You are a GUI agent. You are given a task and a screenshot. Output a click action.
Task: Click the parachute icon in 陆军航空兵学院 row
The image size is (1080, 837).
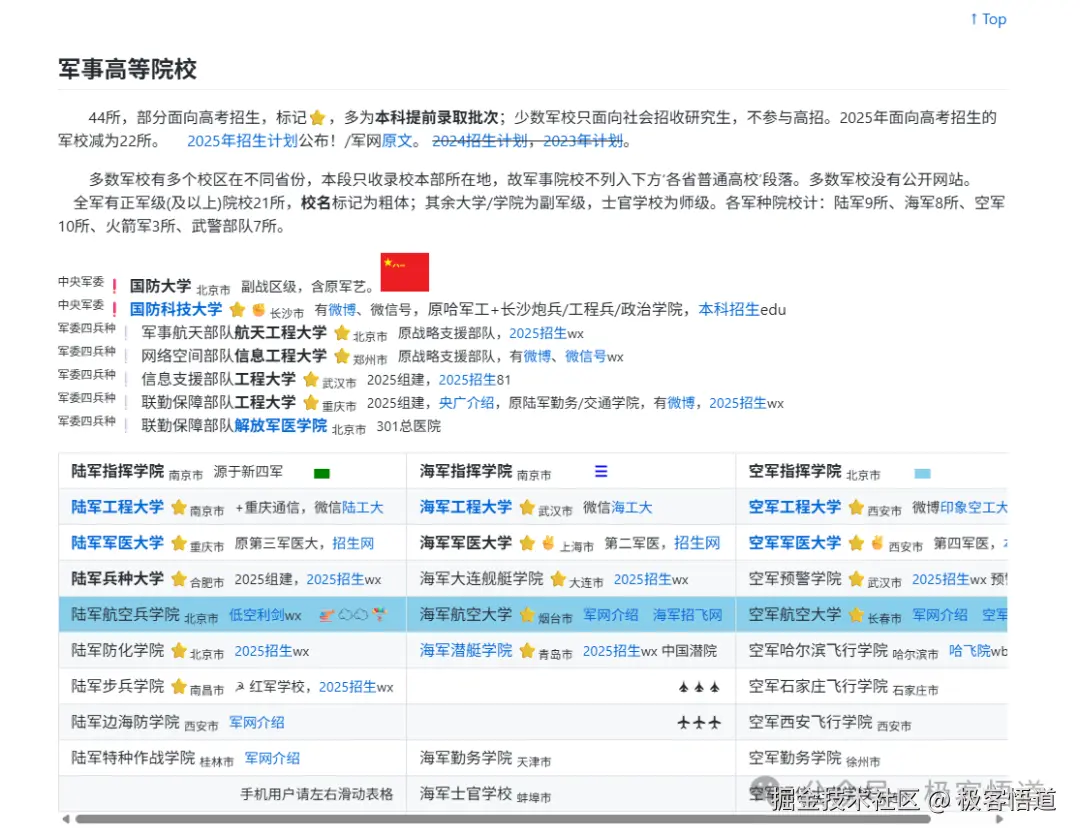(380, 614)
